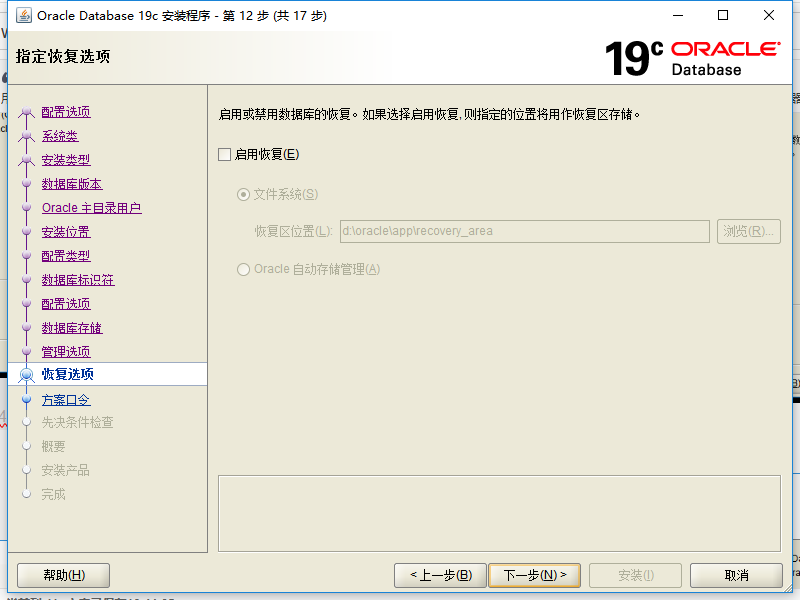This screenshot has width=800, height=600.
Task: Click the empty message area box
Action: 499,513
